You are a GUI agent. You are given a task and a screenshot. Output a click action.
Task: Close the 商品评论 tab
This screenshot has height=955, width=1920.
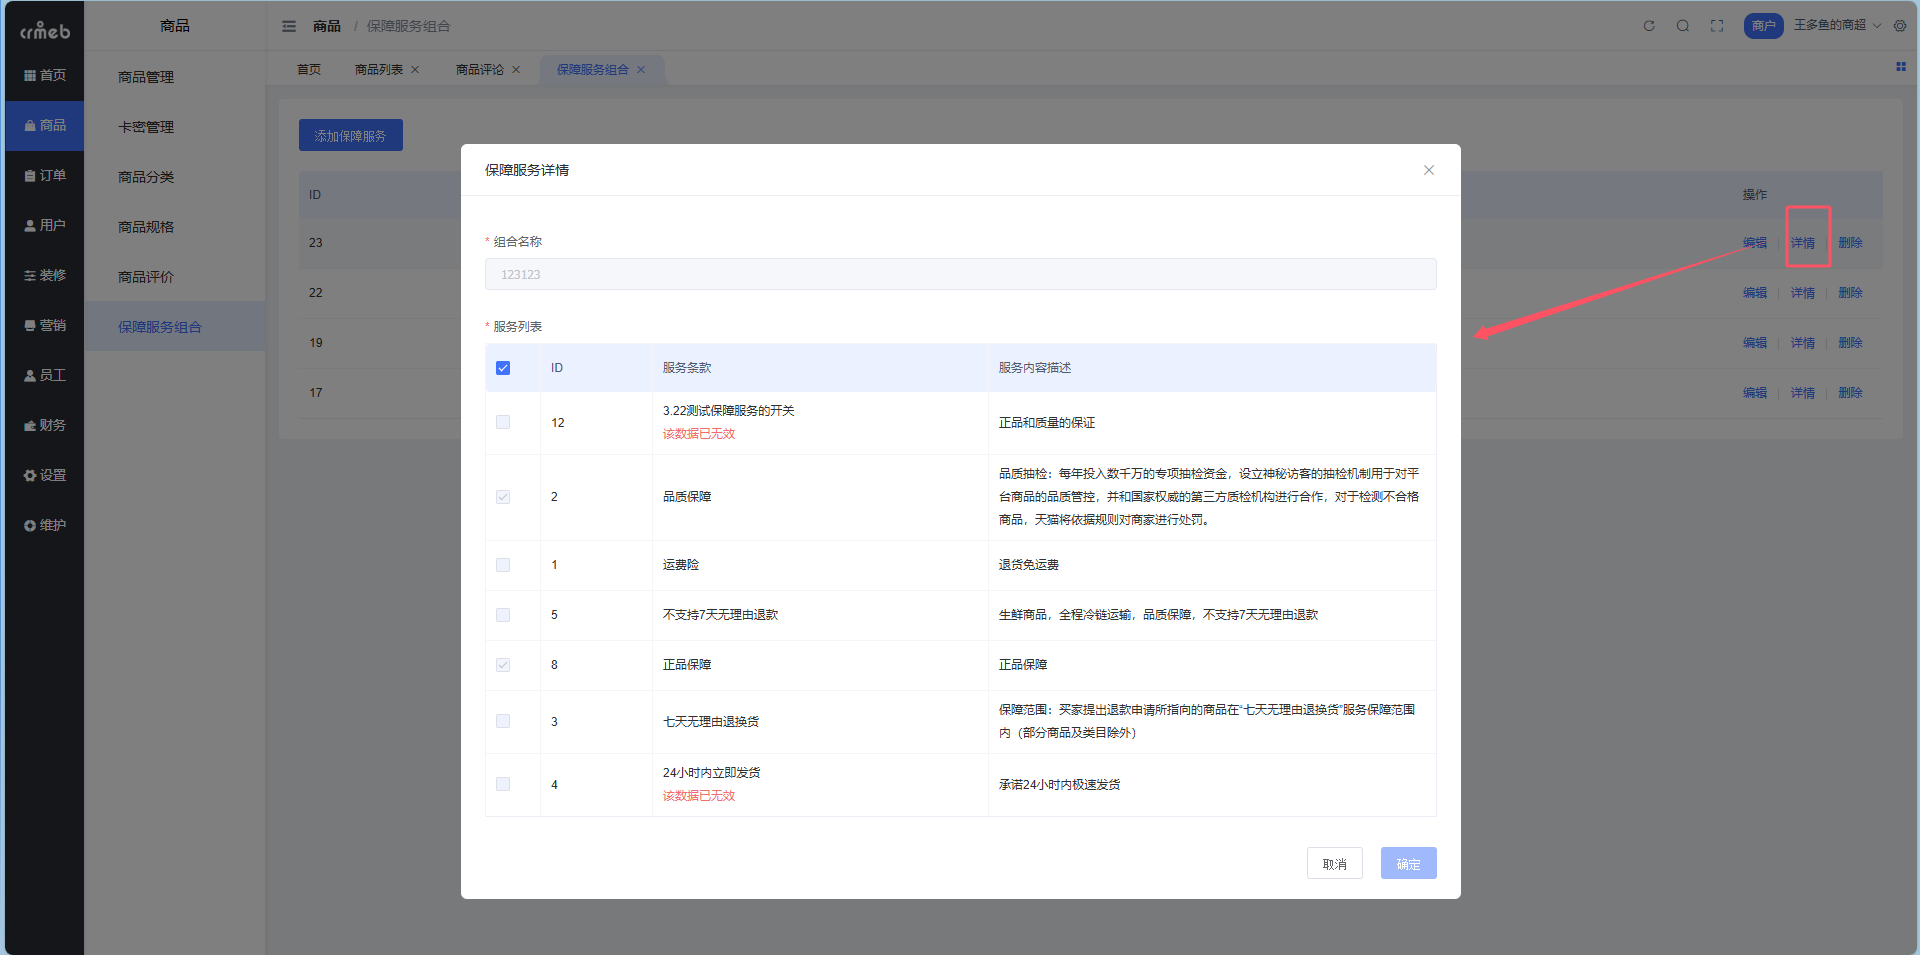pyautogui.click(x=516, y=70)
